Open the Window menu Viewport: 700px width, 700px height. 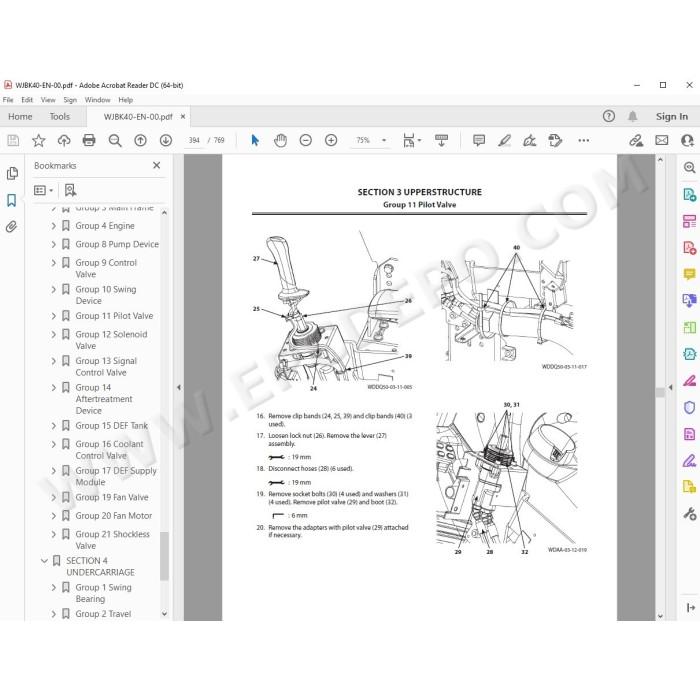point(97,100)
